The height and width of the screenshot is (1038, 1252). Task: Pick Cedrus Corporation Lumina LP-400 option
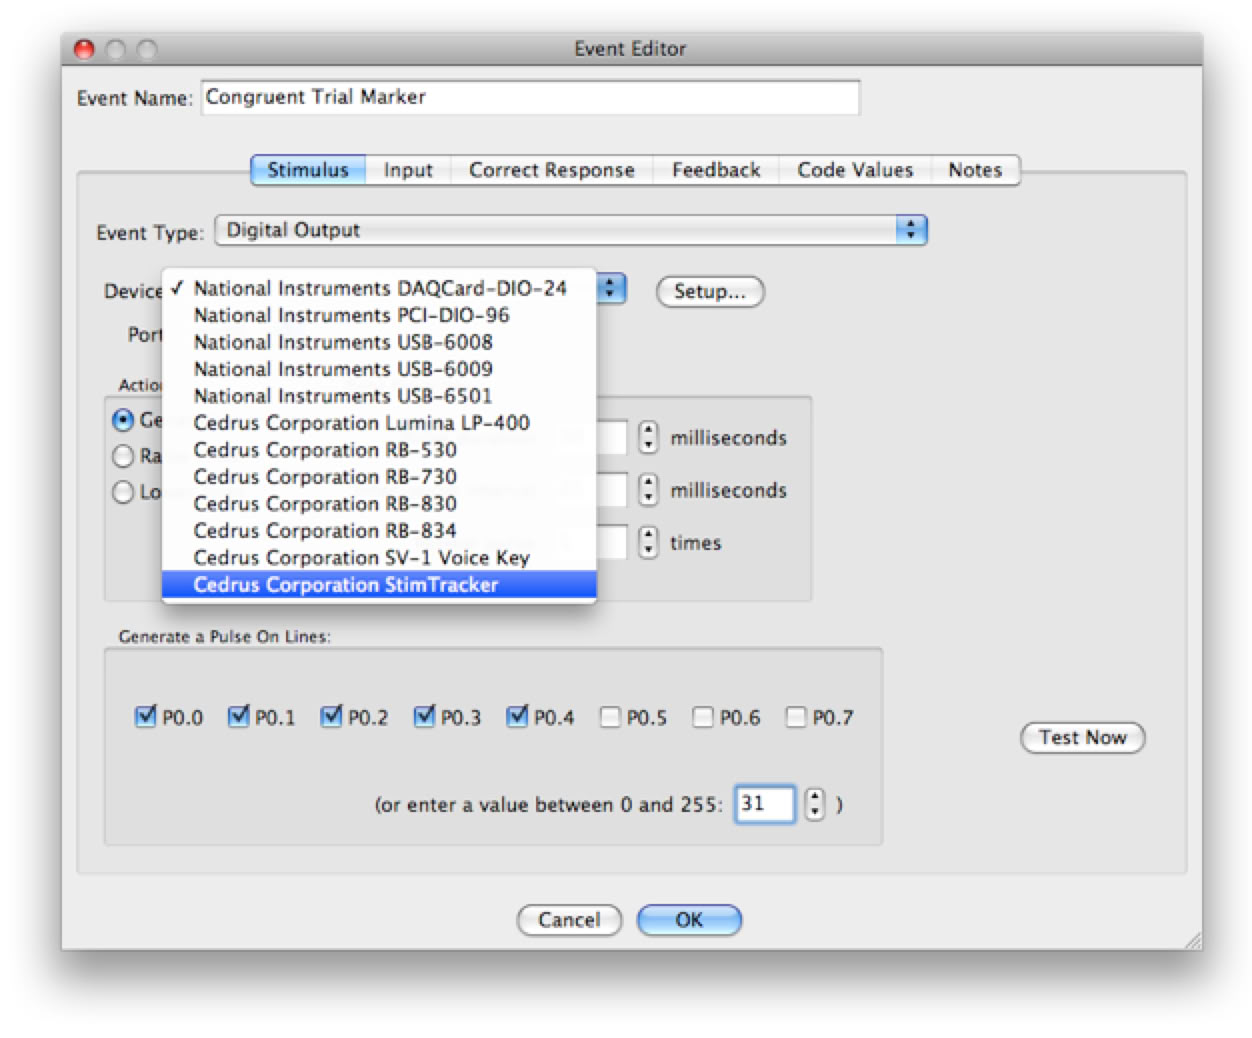point(361,423)
